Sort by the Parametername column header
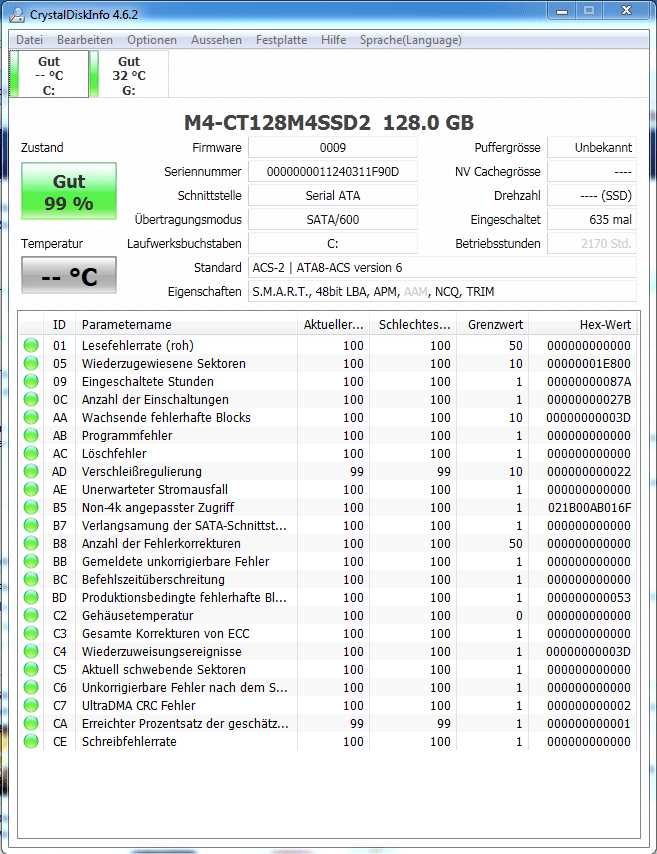Screen dimensions: 657x854 click(x=186, y=325)
